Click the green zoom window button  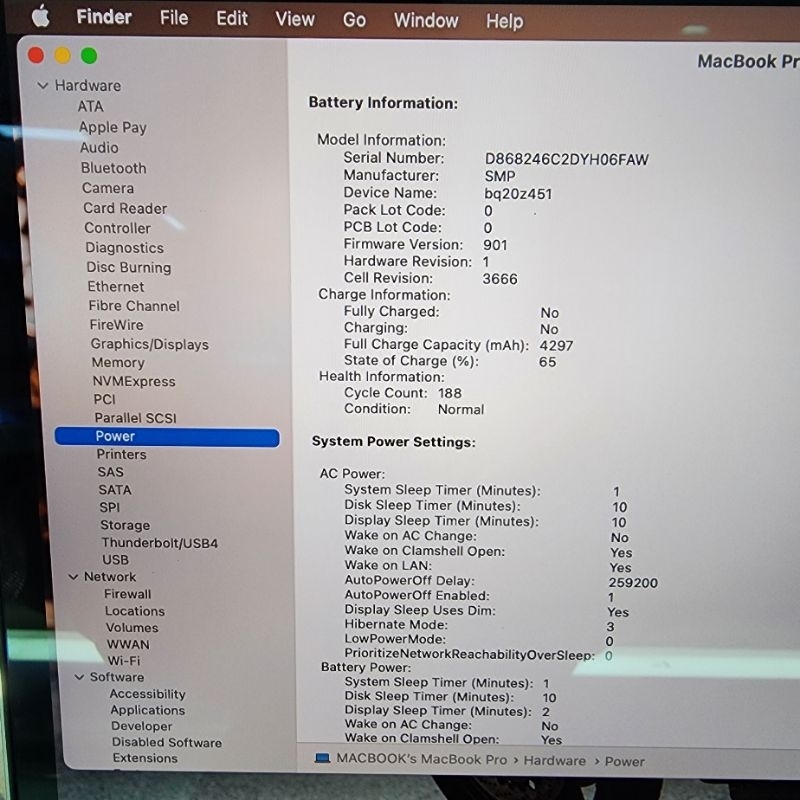coord(89,56)
